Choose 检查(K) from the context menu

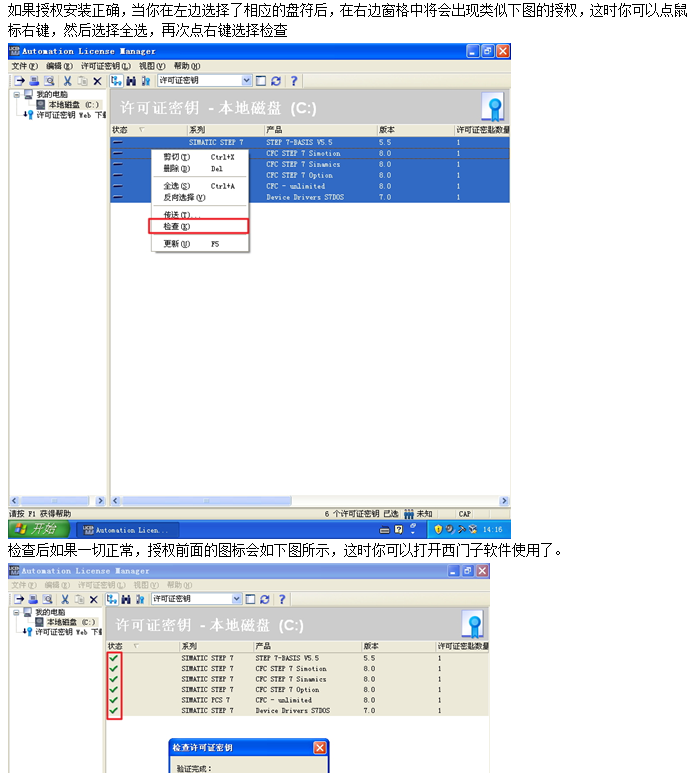pyautogui.click(x=199, y=226)
